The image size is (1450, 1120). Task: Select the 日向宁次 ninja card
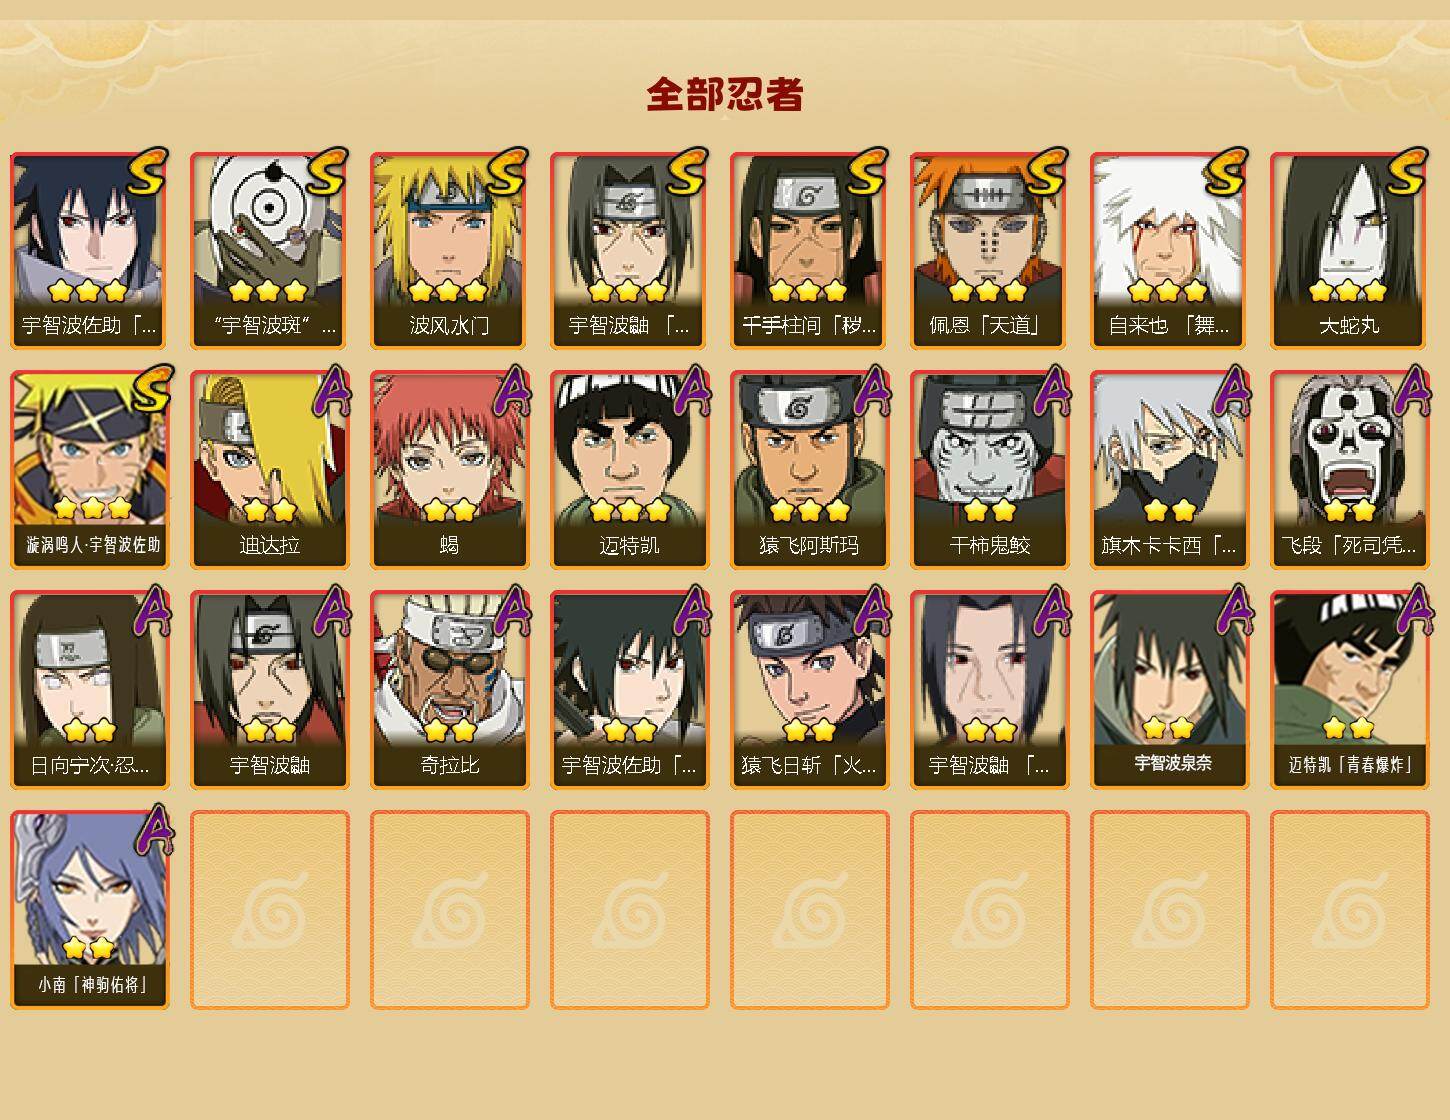click(x=89, y=690)
